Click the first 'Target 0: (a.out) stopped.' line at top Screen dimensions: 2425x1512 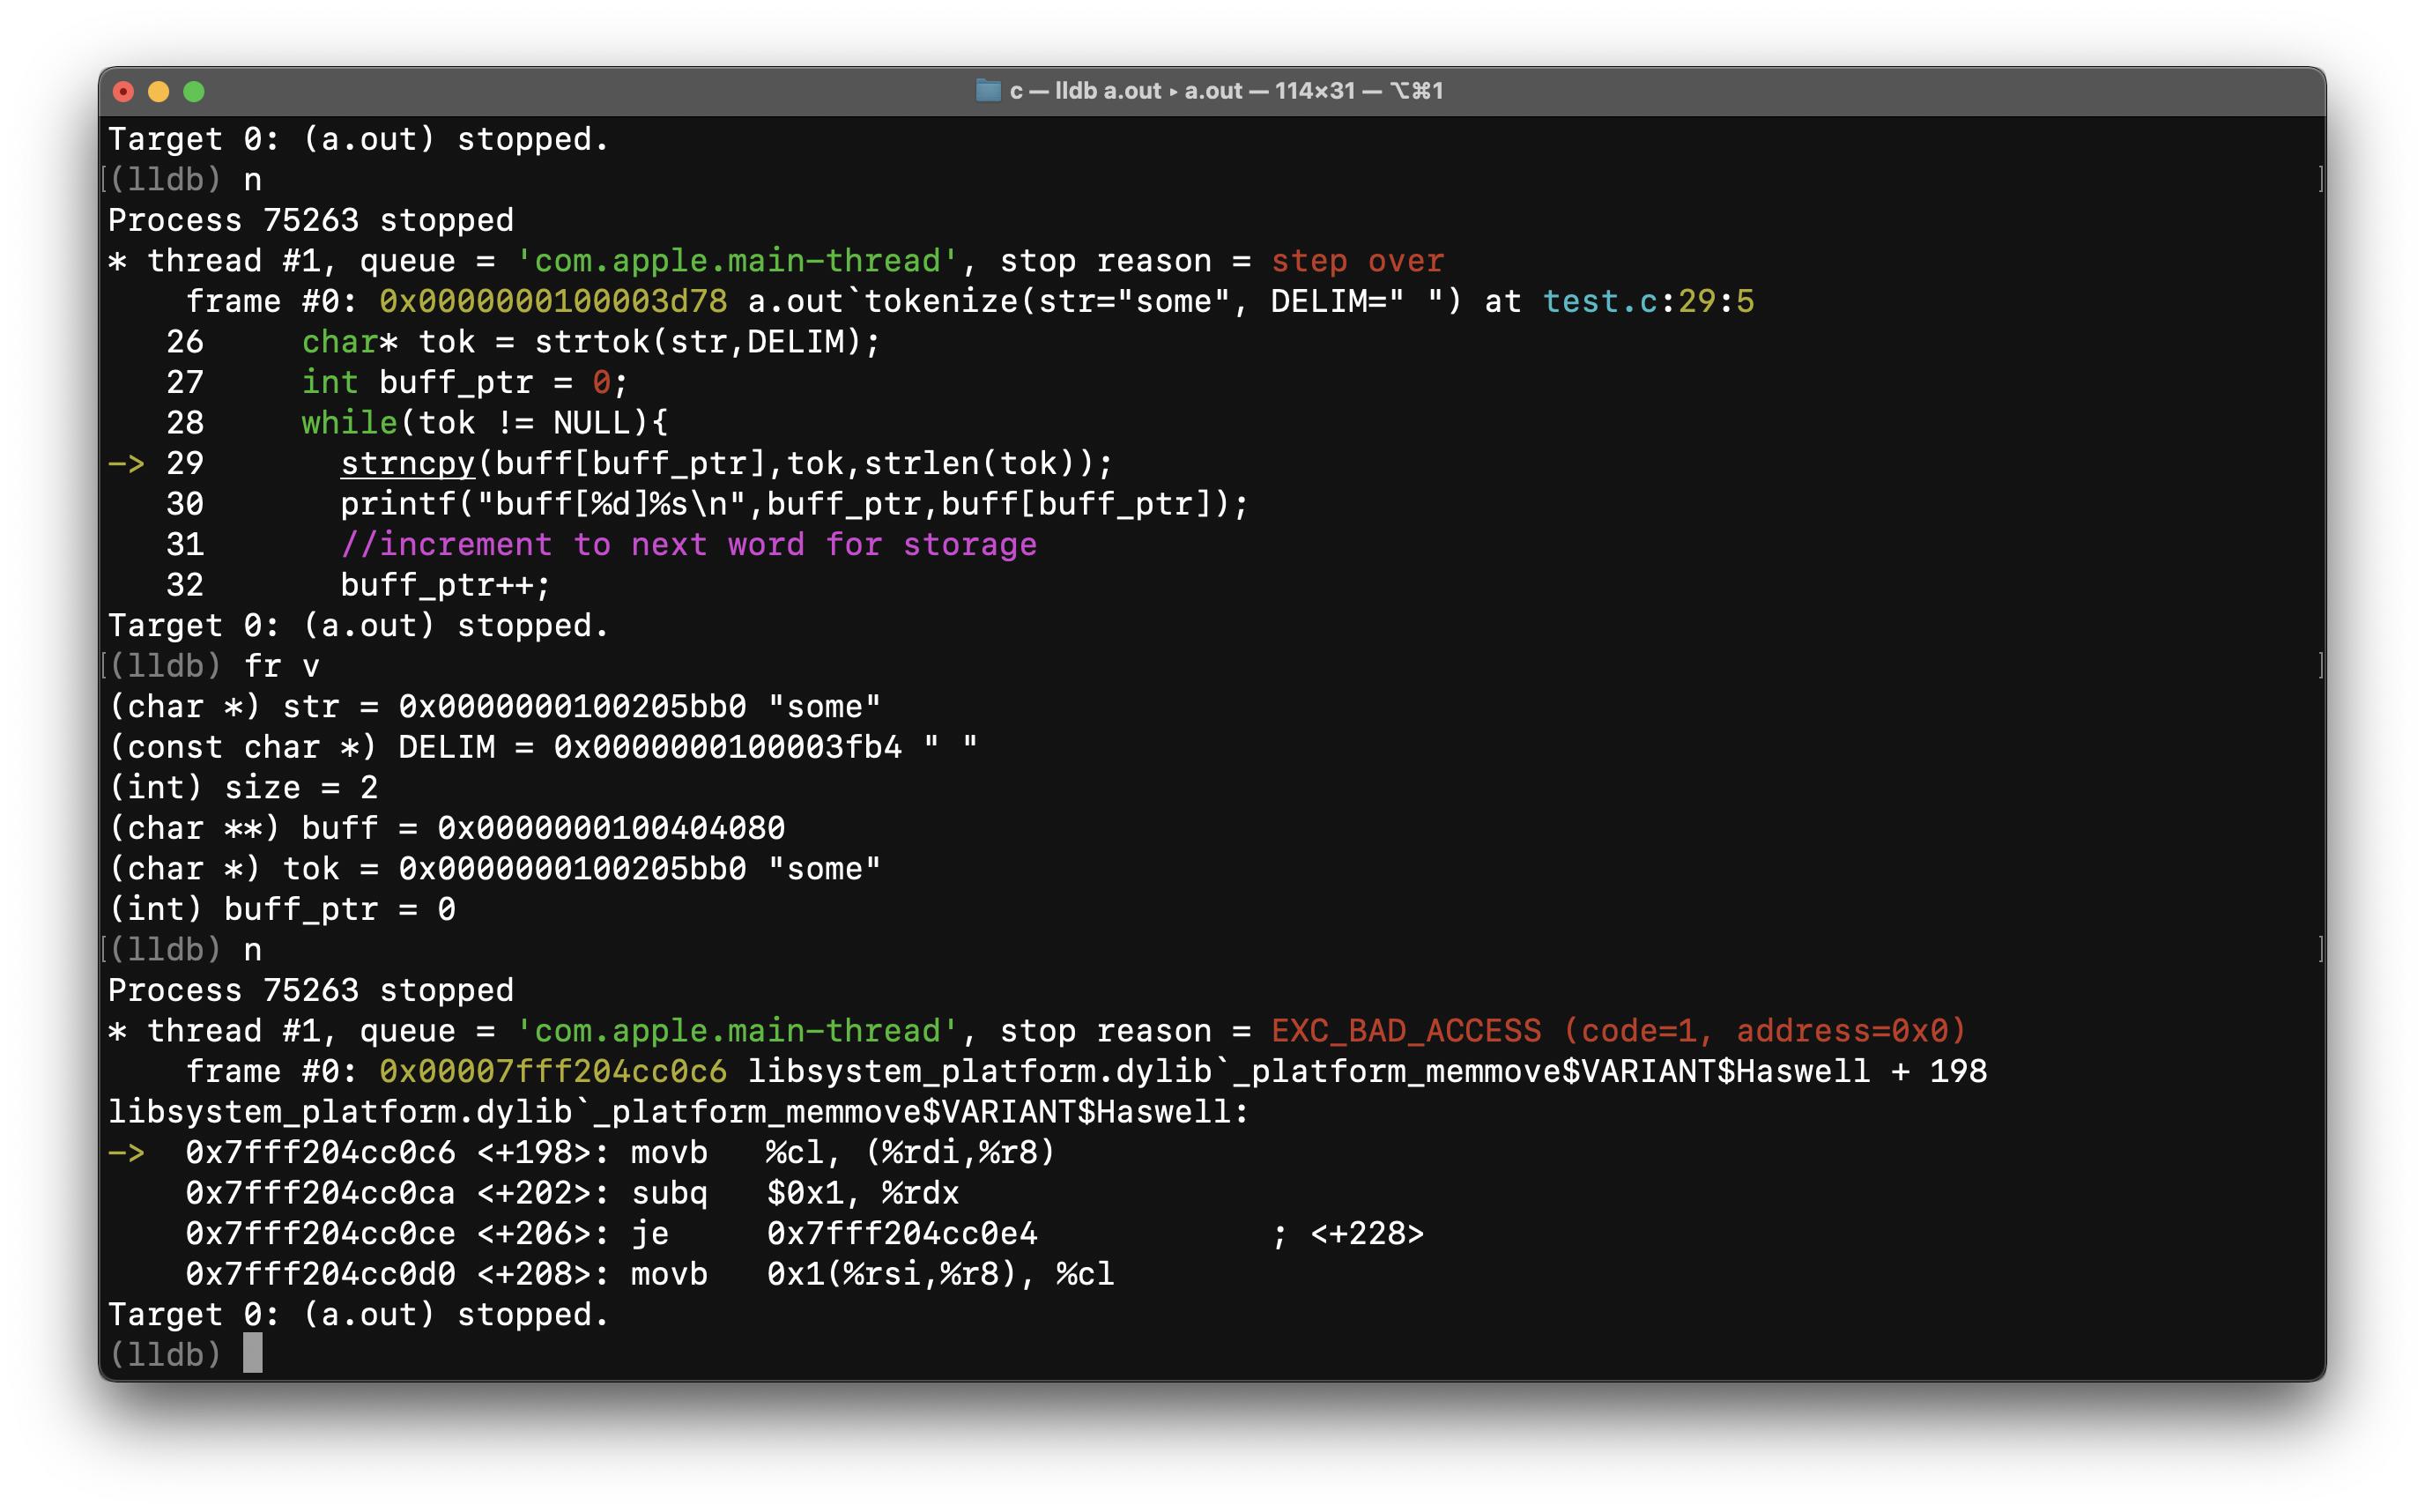click(x=359, y=139)
